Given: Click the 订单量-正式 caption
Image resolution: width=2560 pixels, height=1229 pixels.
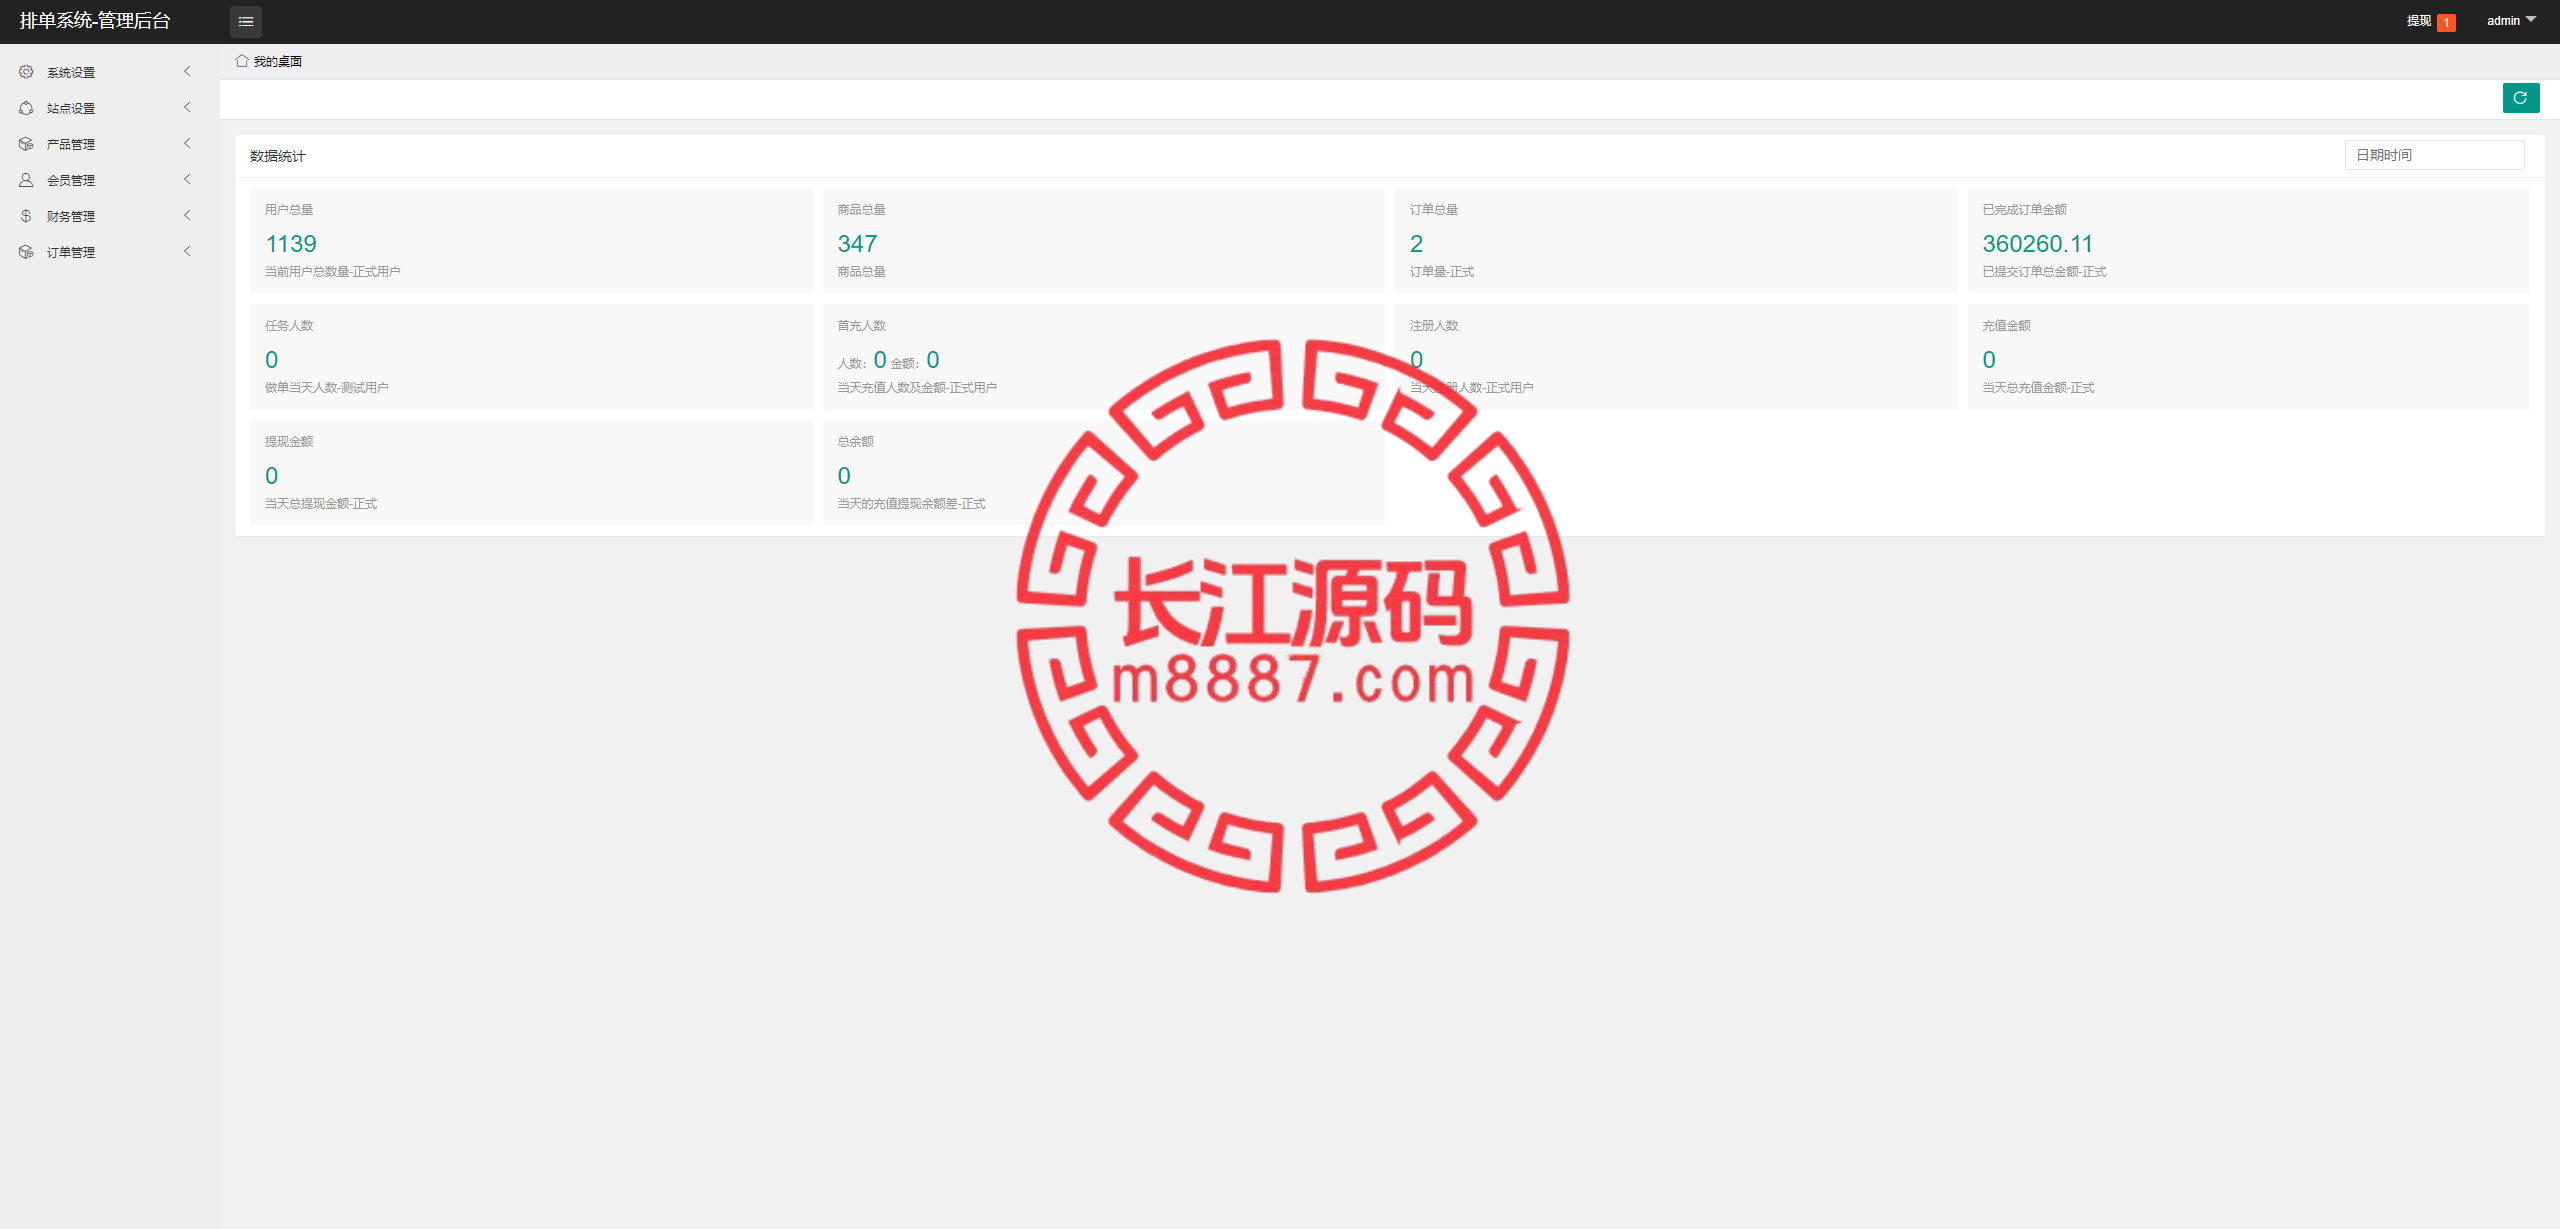Looking at the screenshot, I should [x=1441, y=272].
